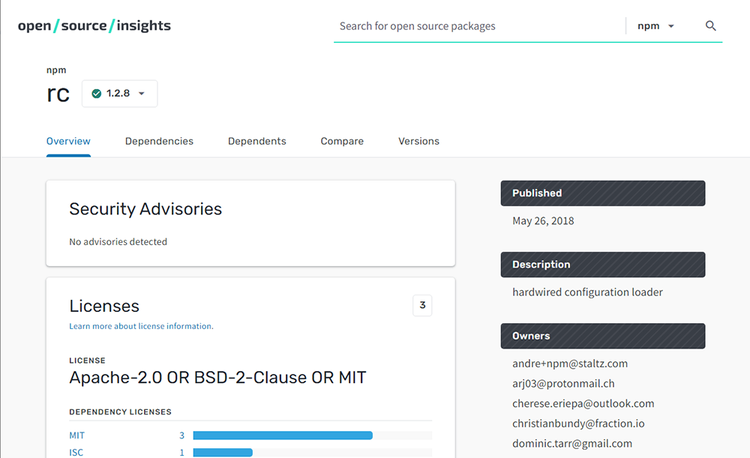Select the date May 26, 2018
Image resolution: width=750 pixels, height=458 pixels.
click(x=543, y=221)
